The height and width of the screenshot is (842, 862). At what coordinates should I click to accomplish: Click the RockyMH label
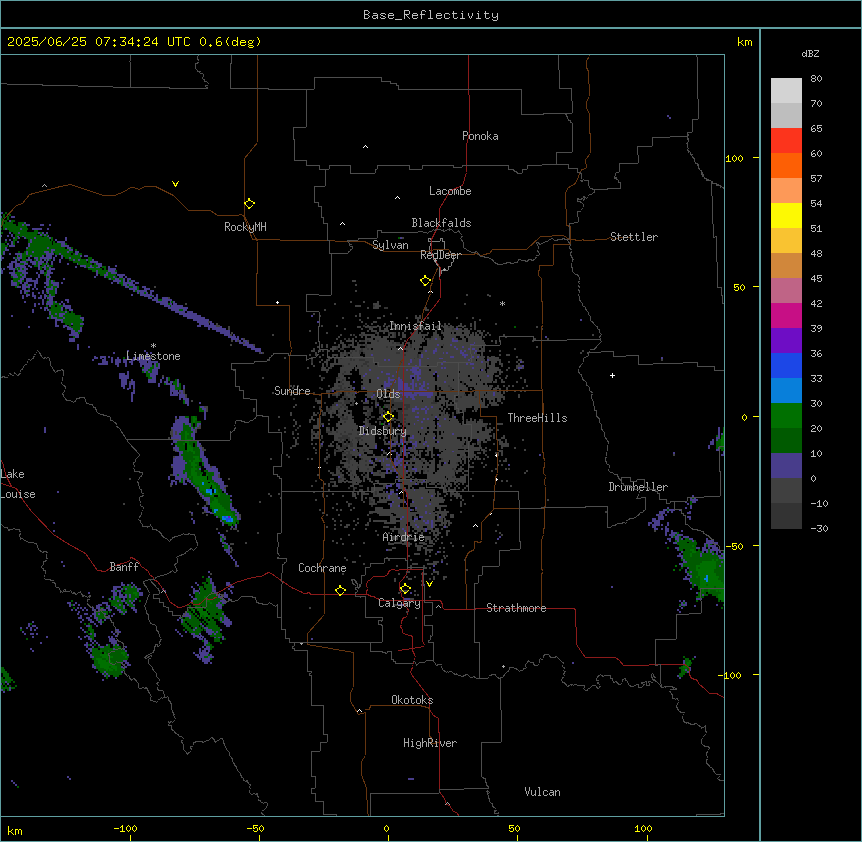pos(245,227)
